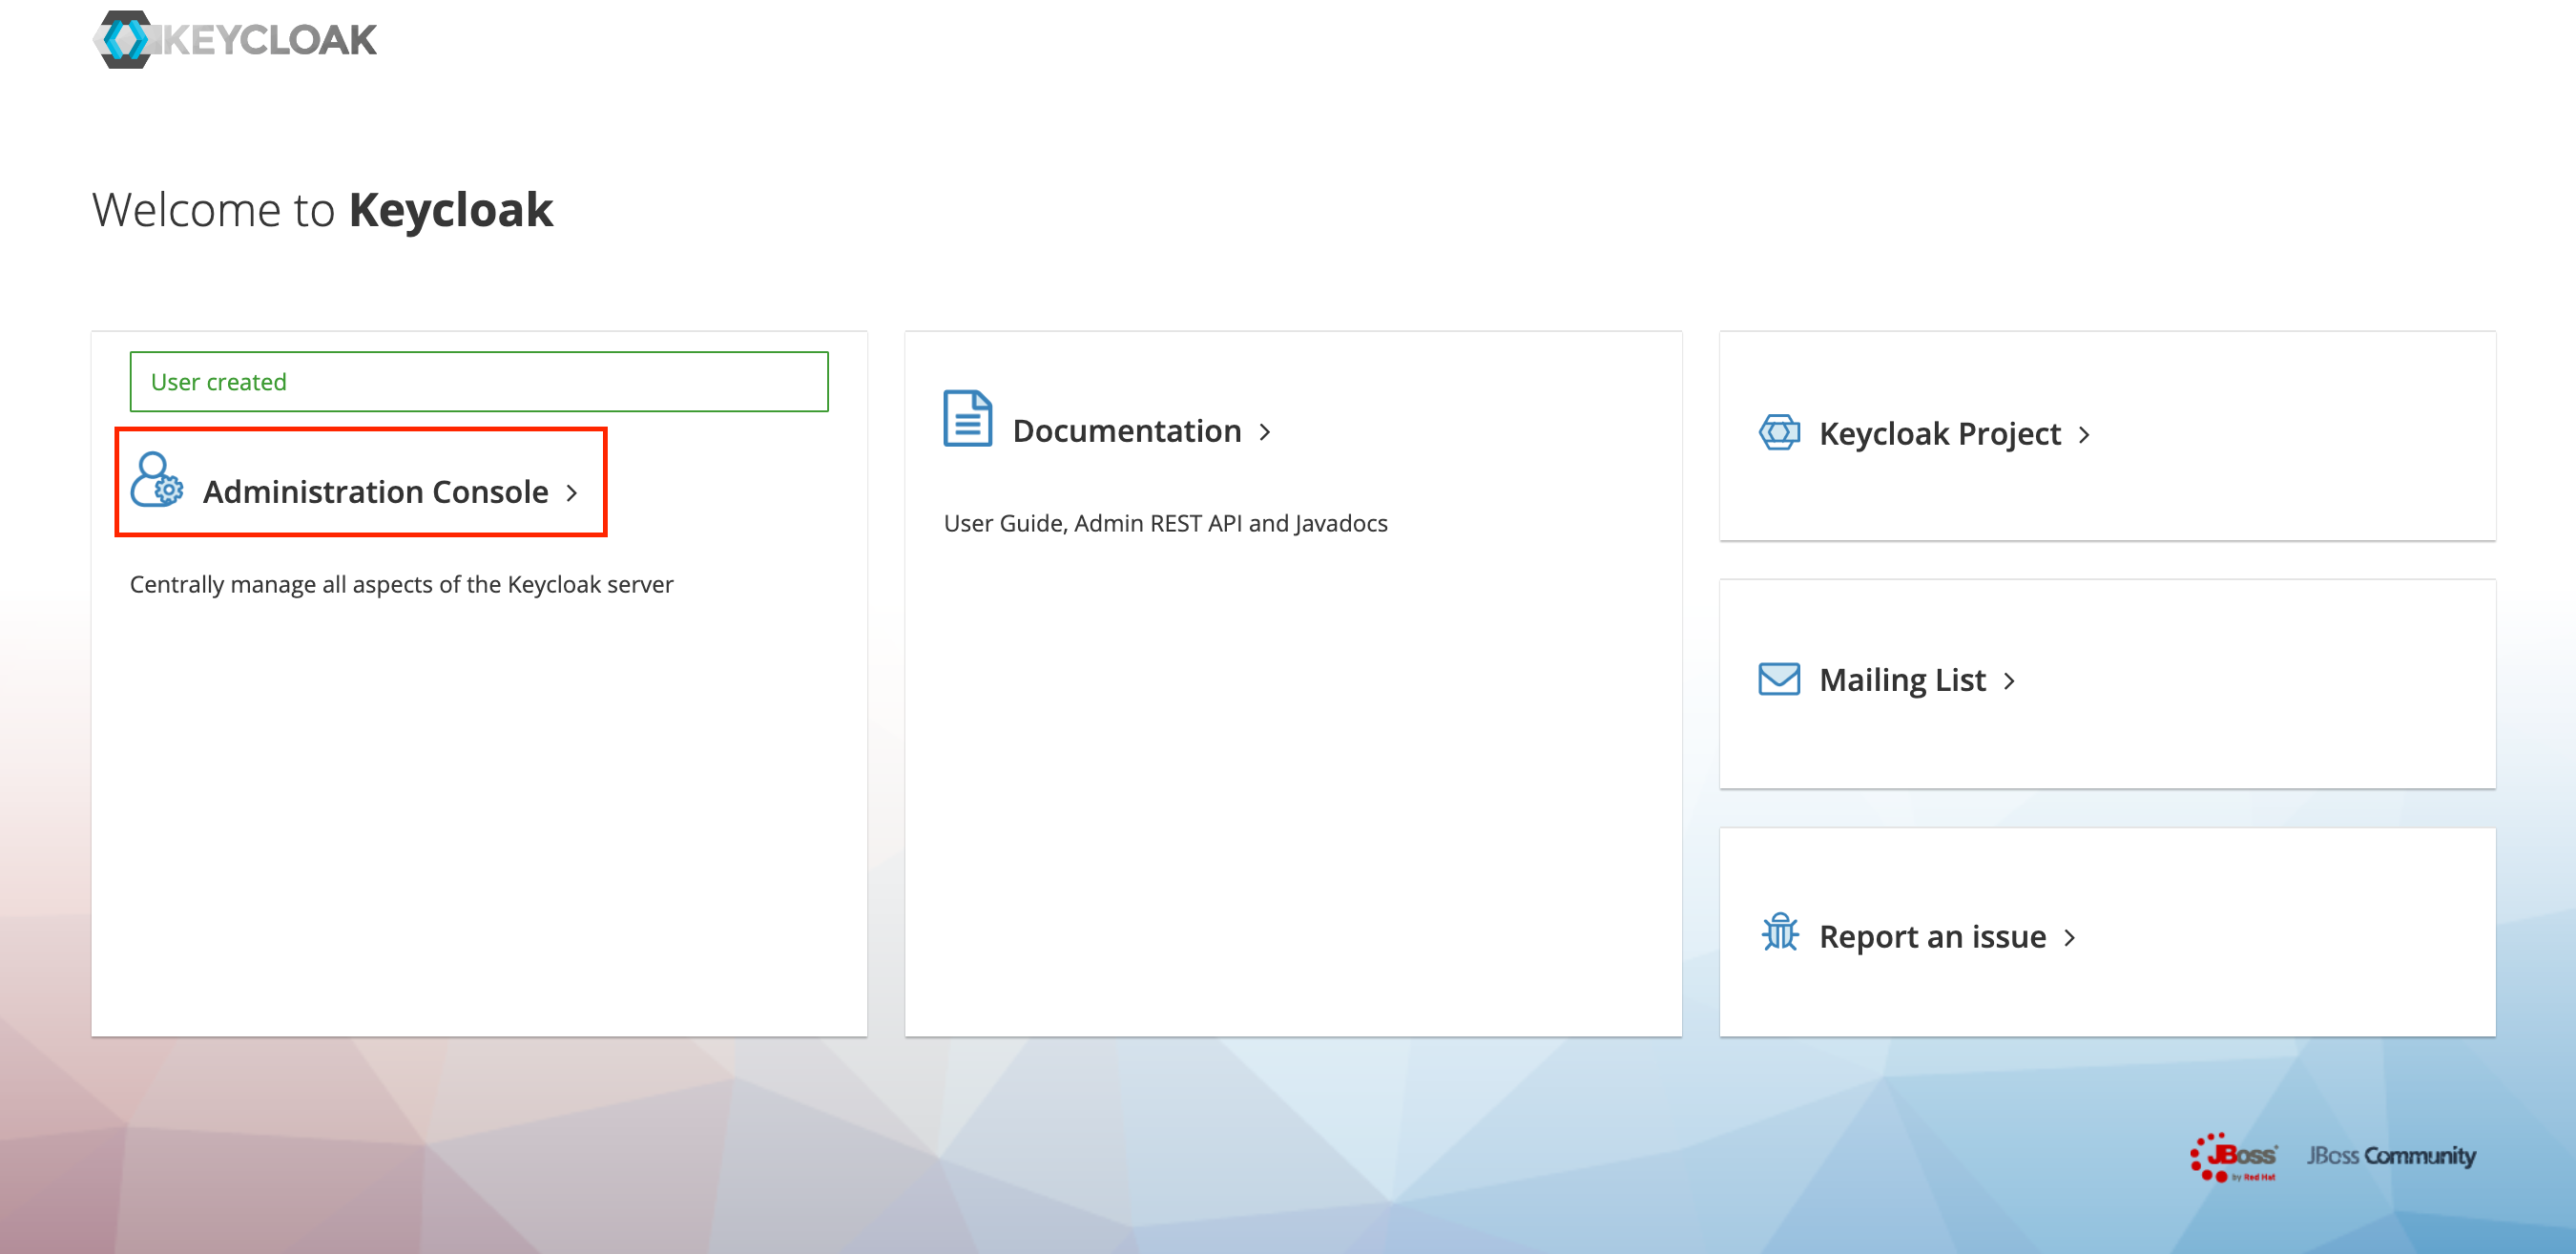Click the User created notification banner
The image size is (2576, 1254).
(478, 381)
